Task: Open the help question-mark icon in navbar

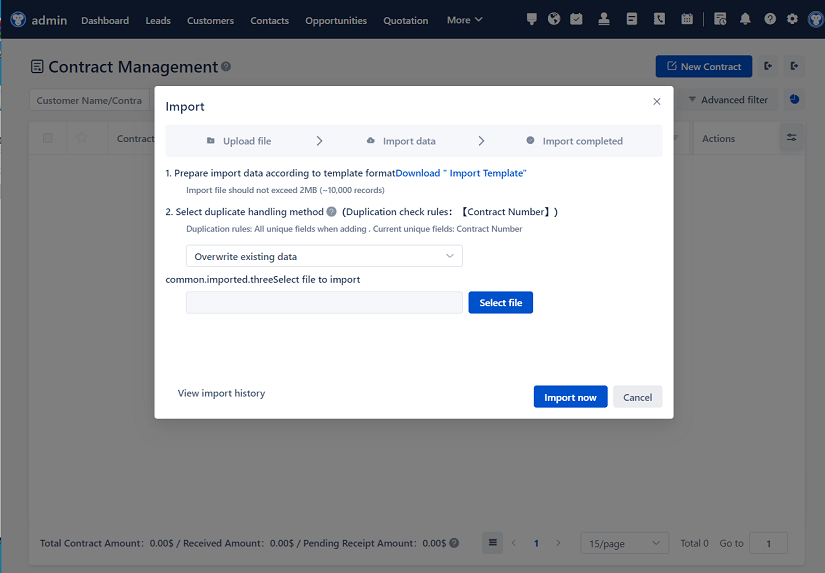Action: point(770,19)
